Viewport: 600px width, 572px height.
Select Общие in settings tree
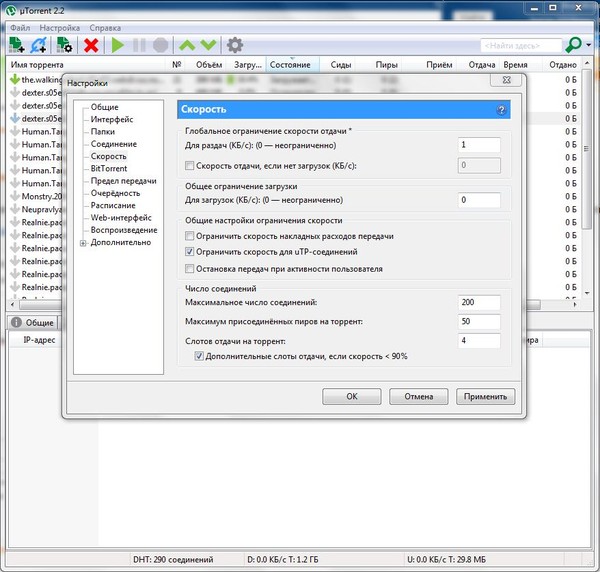[x=104, y=107]
